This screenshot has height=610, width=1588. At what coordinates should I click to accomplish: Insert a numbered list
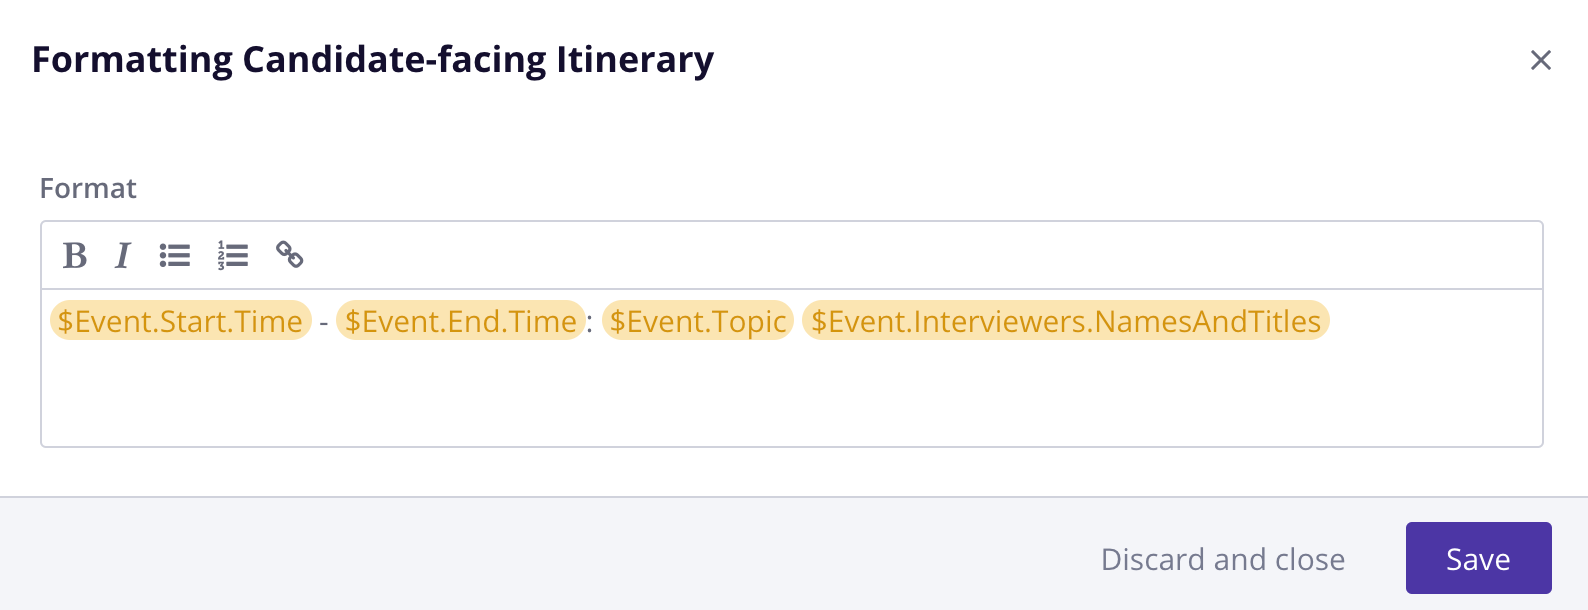click(233, 256)
